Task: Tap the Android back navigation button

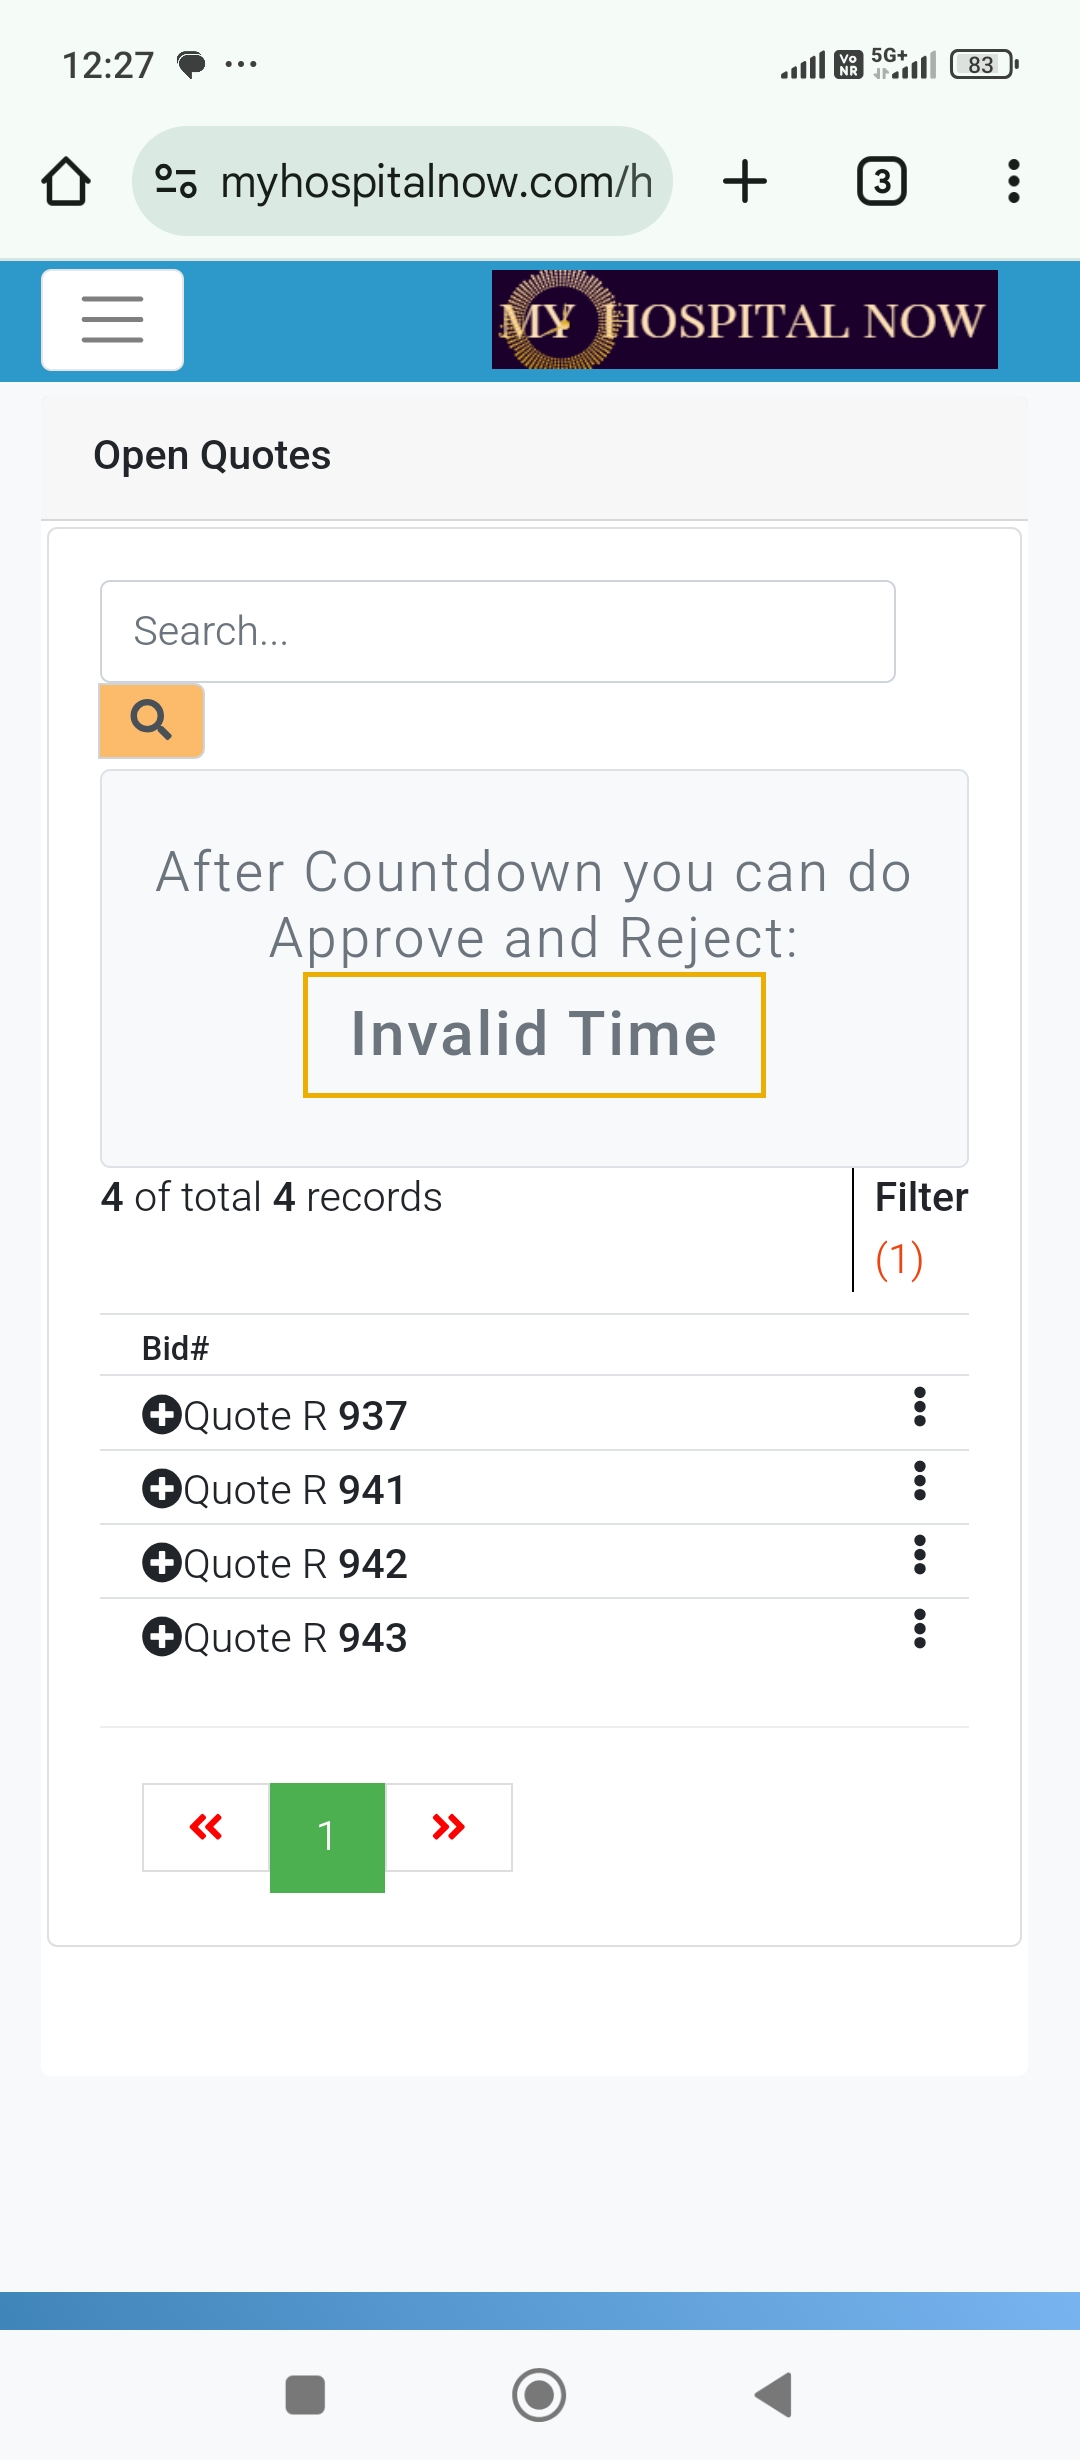Action: (774, 2395)
